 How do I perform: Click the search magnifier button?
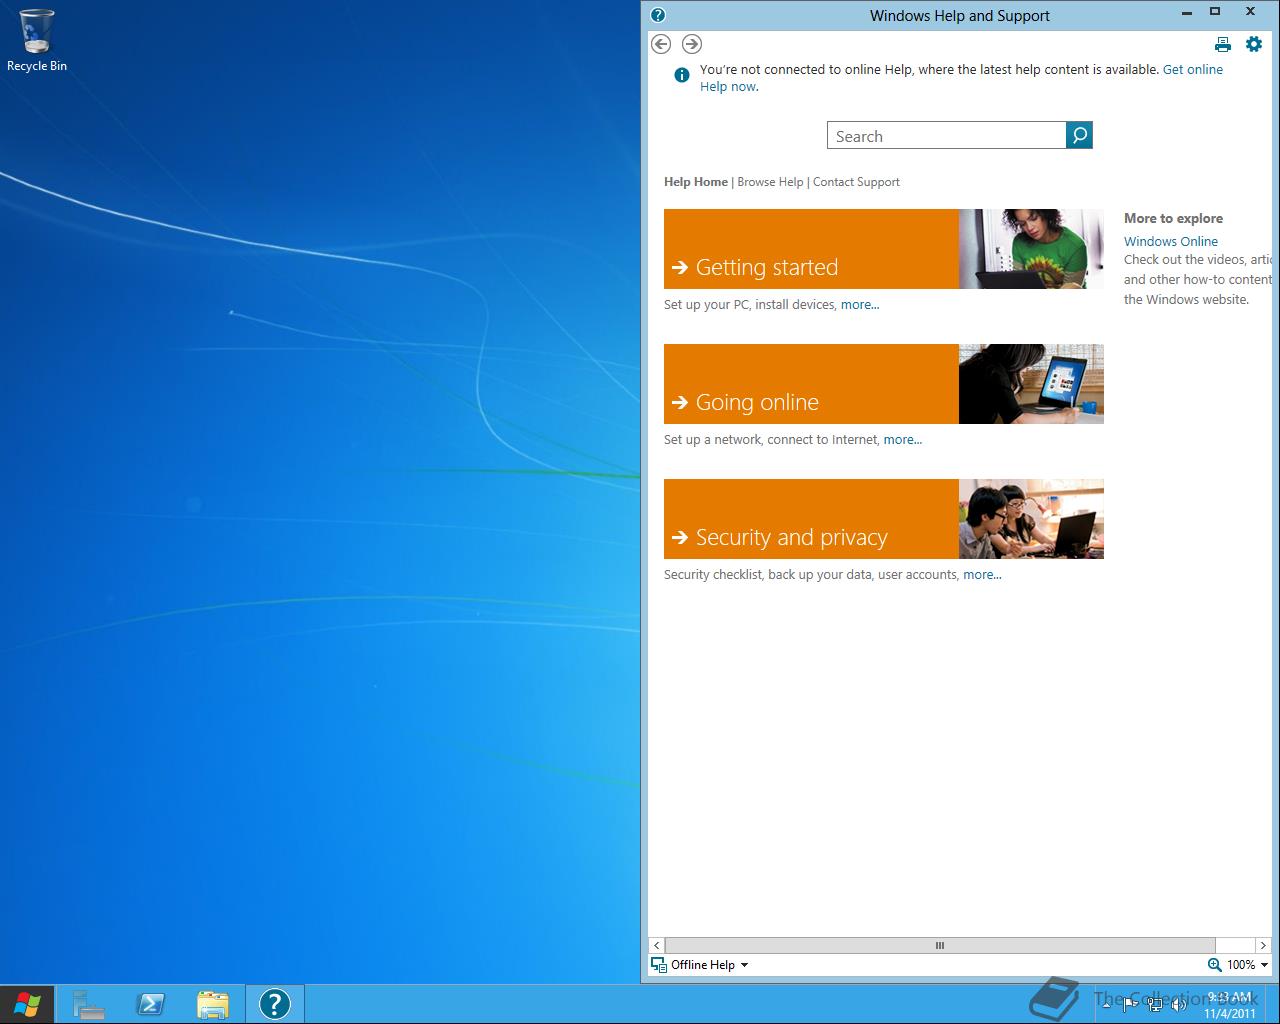pyautogui.click(x=1079, y=135)
